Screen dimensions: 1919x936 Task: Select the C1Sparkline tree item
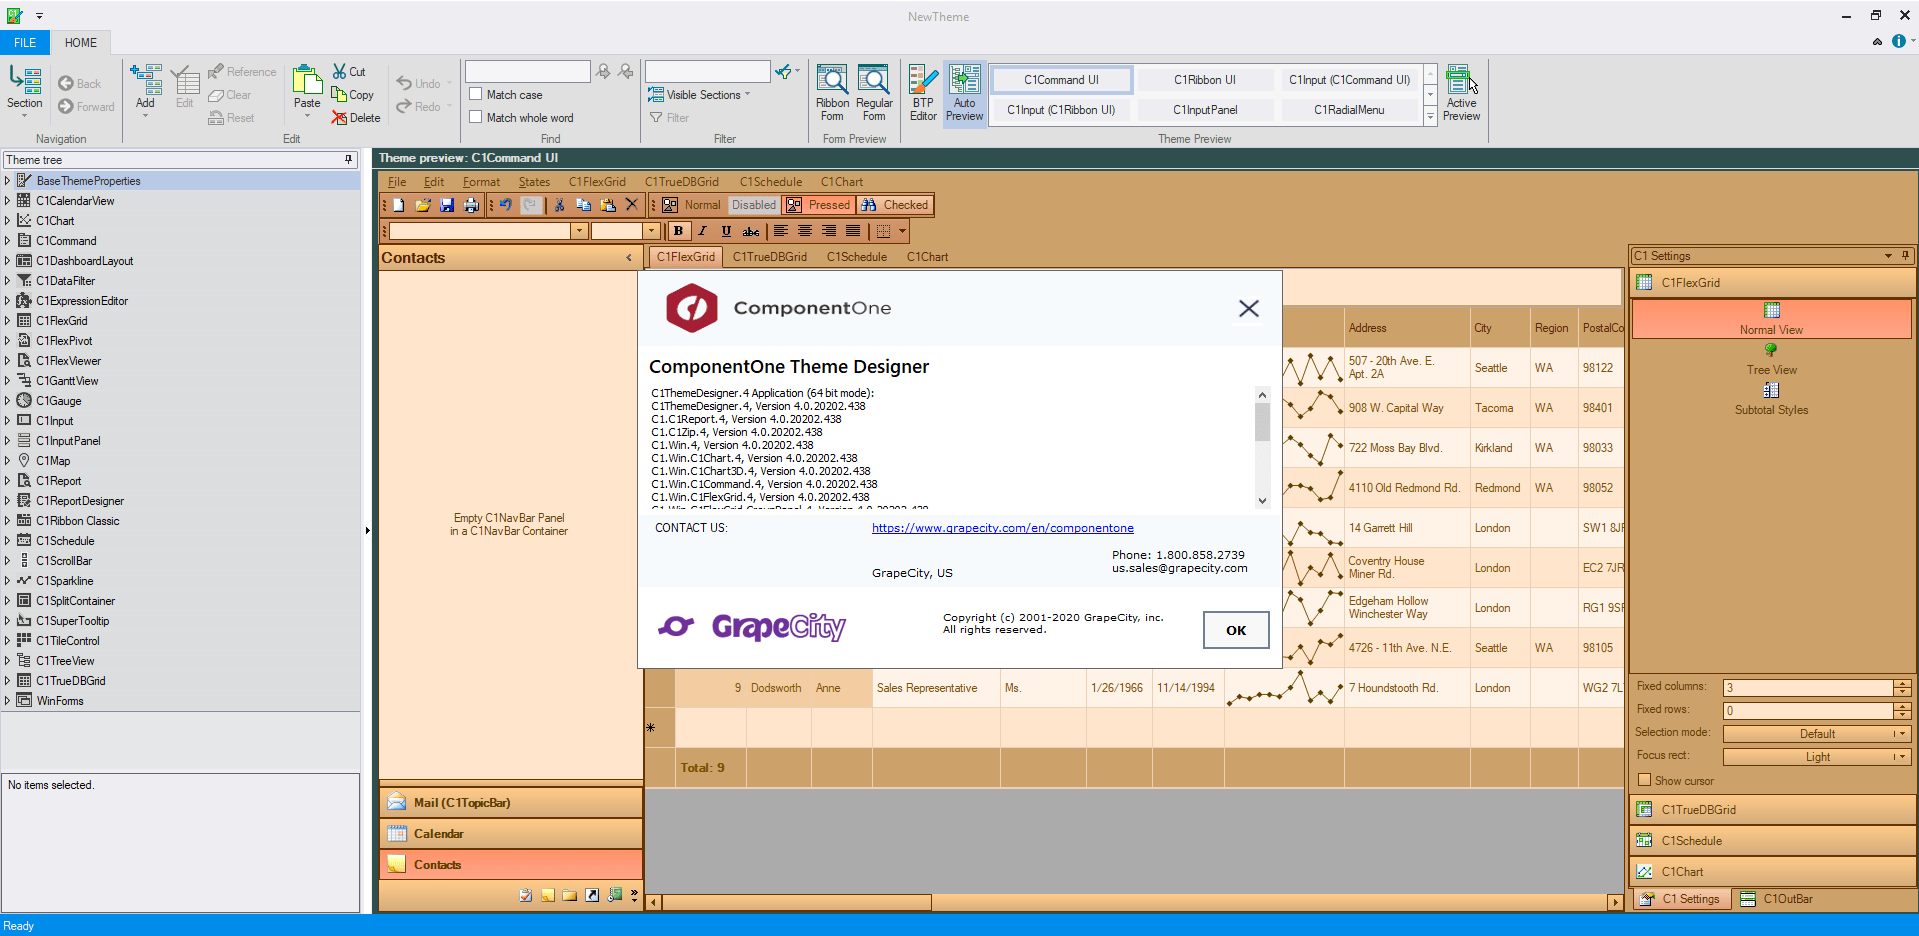click(65, 581)
